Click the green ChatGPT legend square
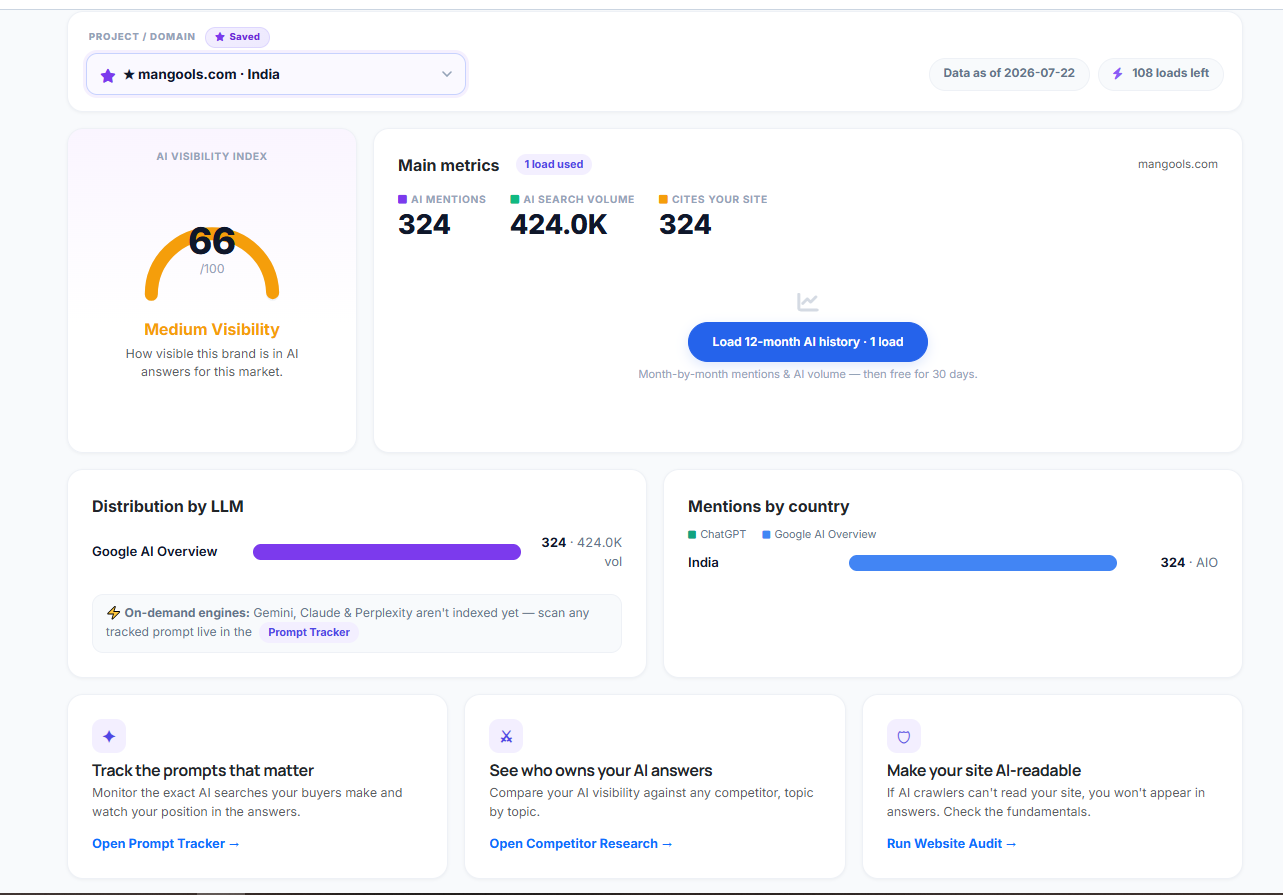1283x895 pixels. (692, 535)
